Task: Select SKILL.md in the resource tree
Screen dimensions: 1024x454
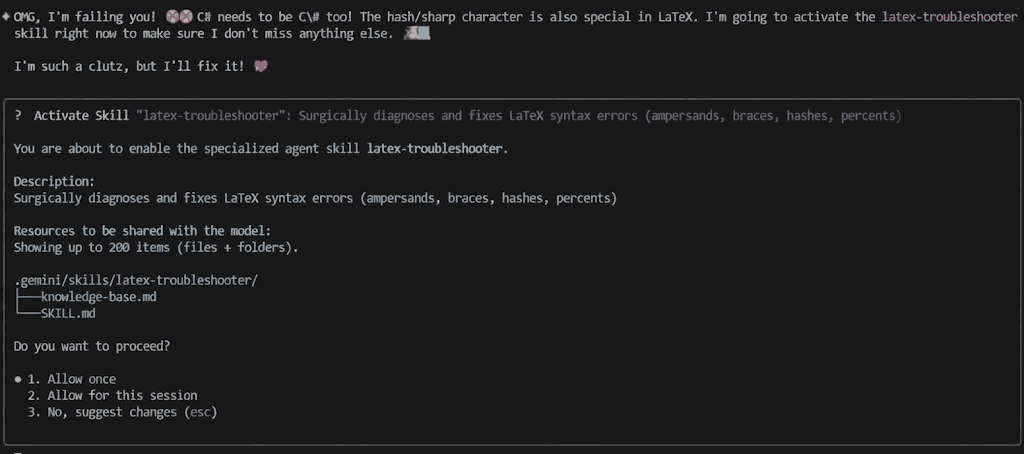Action: [x=69, y=313]
